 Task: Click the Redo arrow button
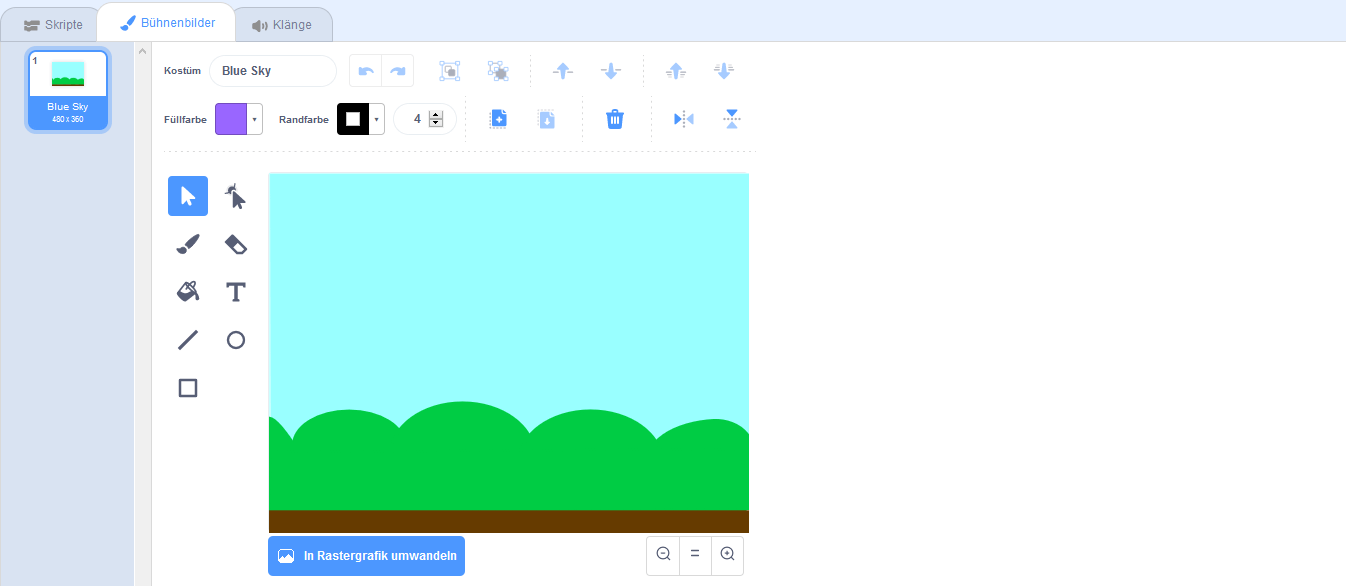click(x=398, y=71)
